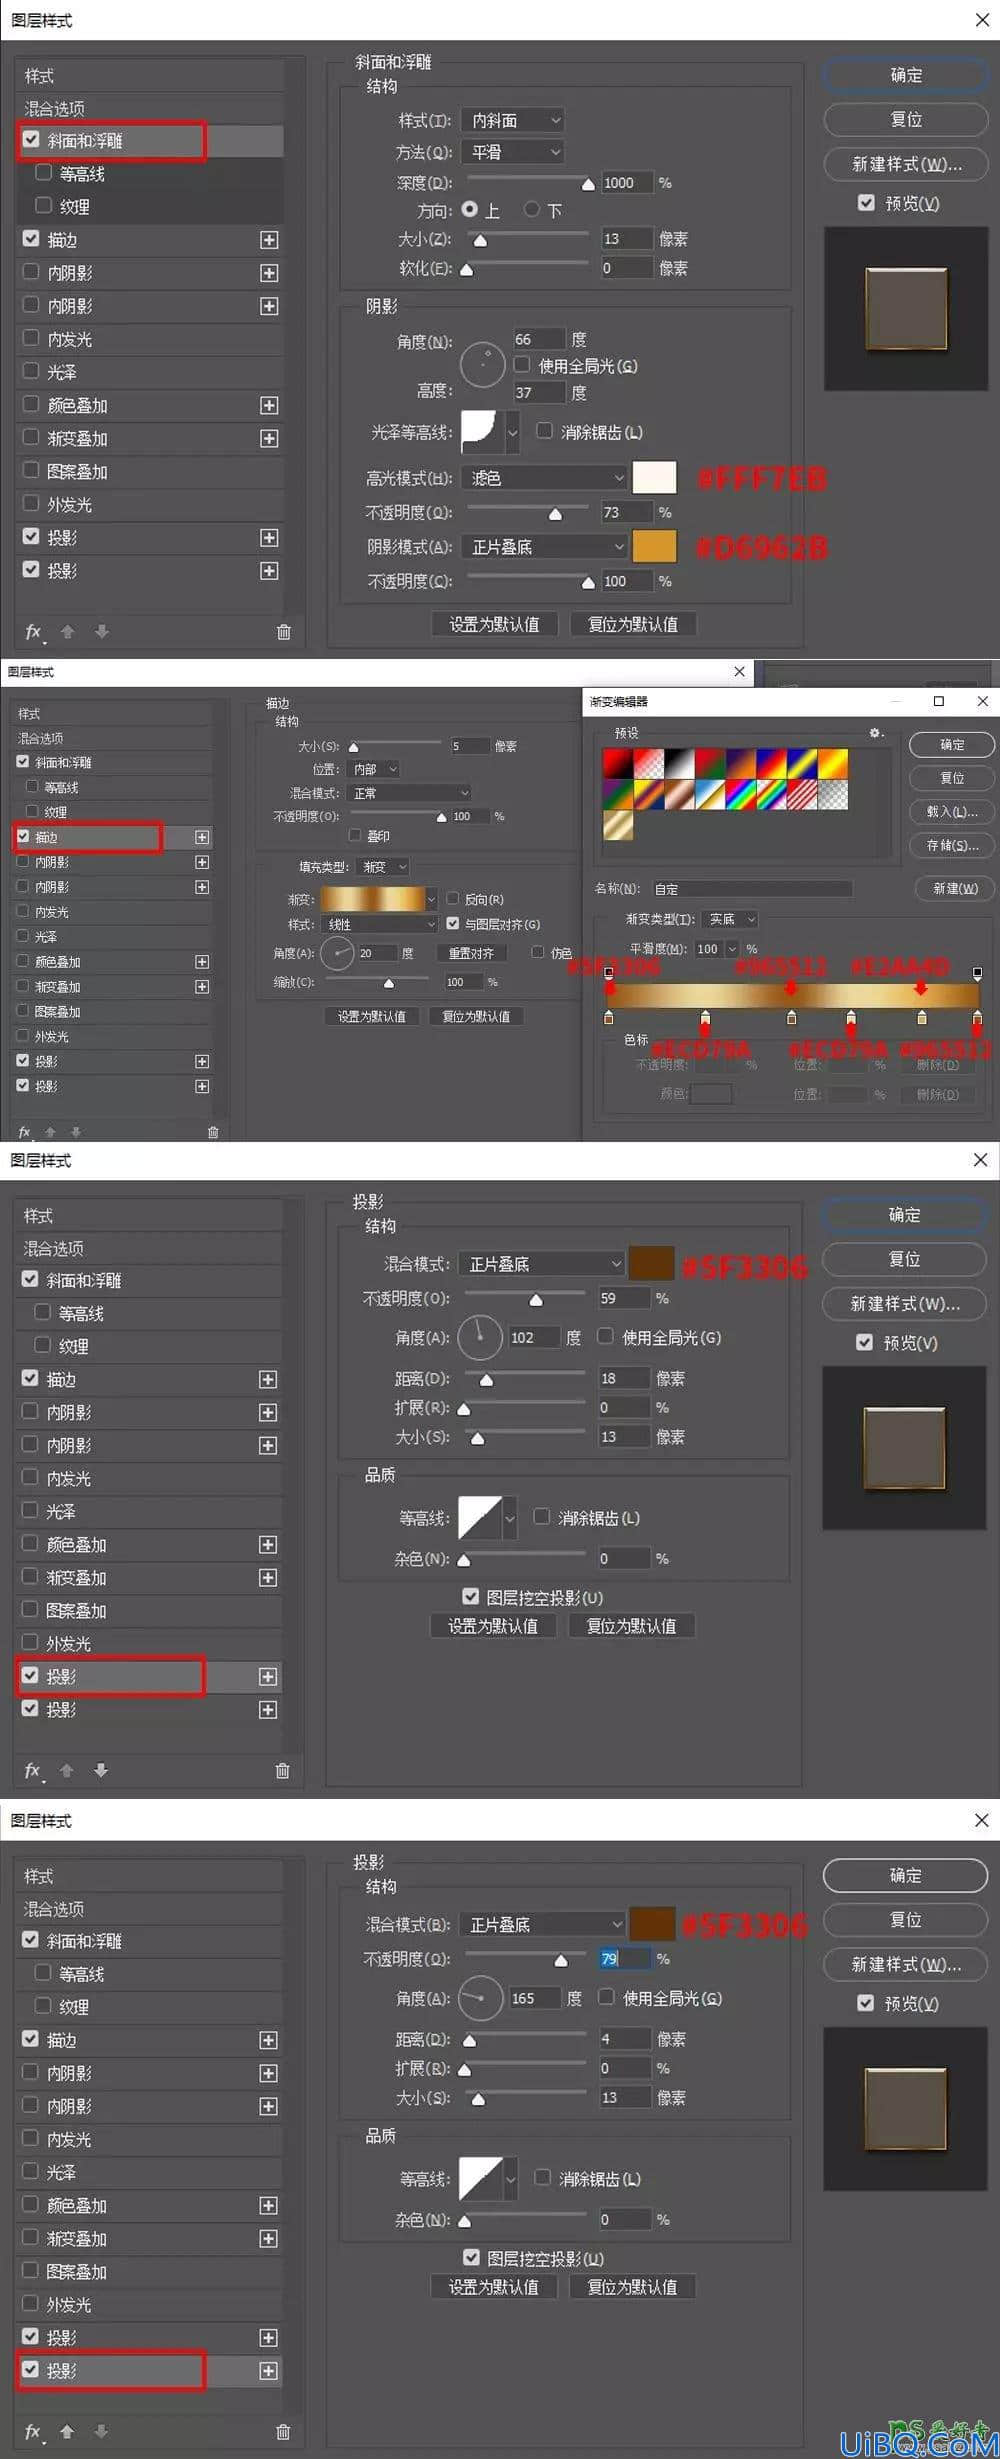This screenshot has width=1000, height=2459.
Task: Open the 光泽等高线 contour thumbnail in the Bevel & Emboss dialog
Action: [x=480, y=431]
